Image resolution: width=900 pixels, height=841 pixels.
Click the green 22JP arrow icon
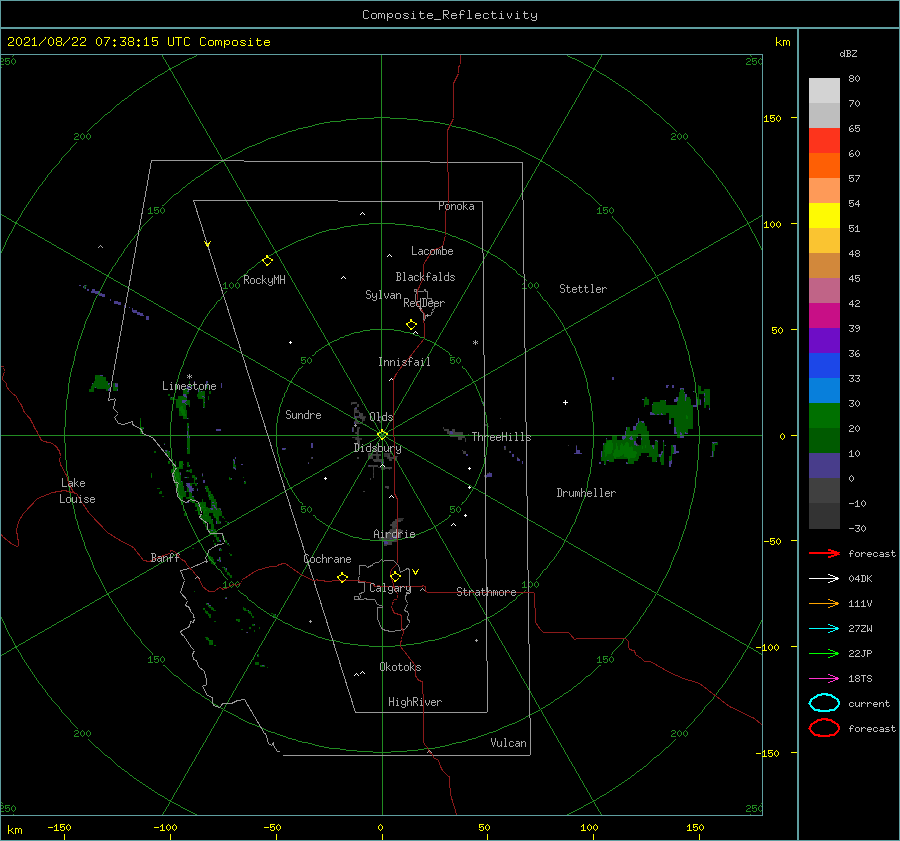click(824, 653)
